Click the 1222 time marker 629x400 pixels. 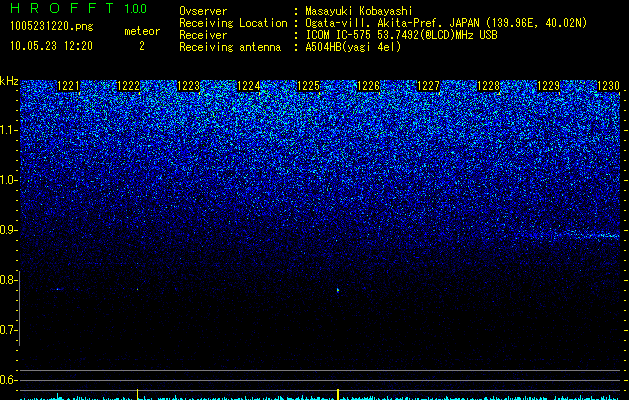[x=128, y=86]
